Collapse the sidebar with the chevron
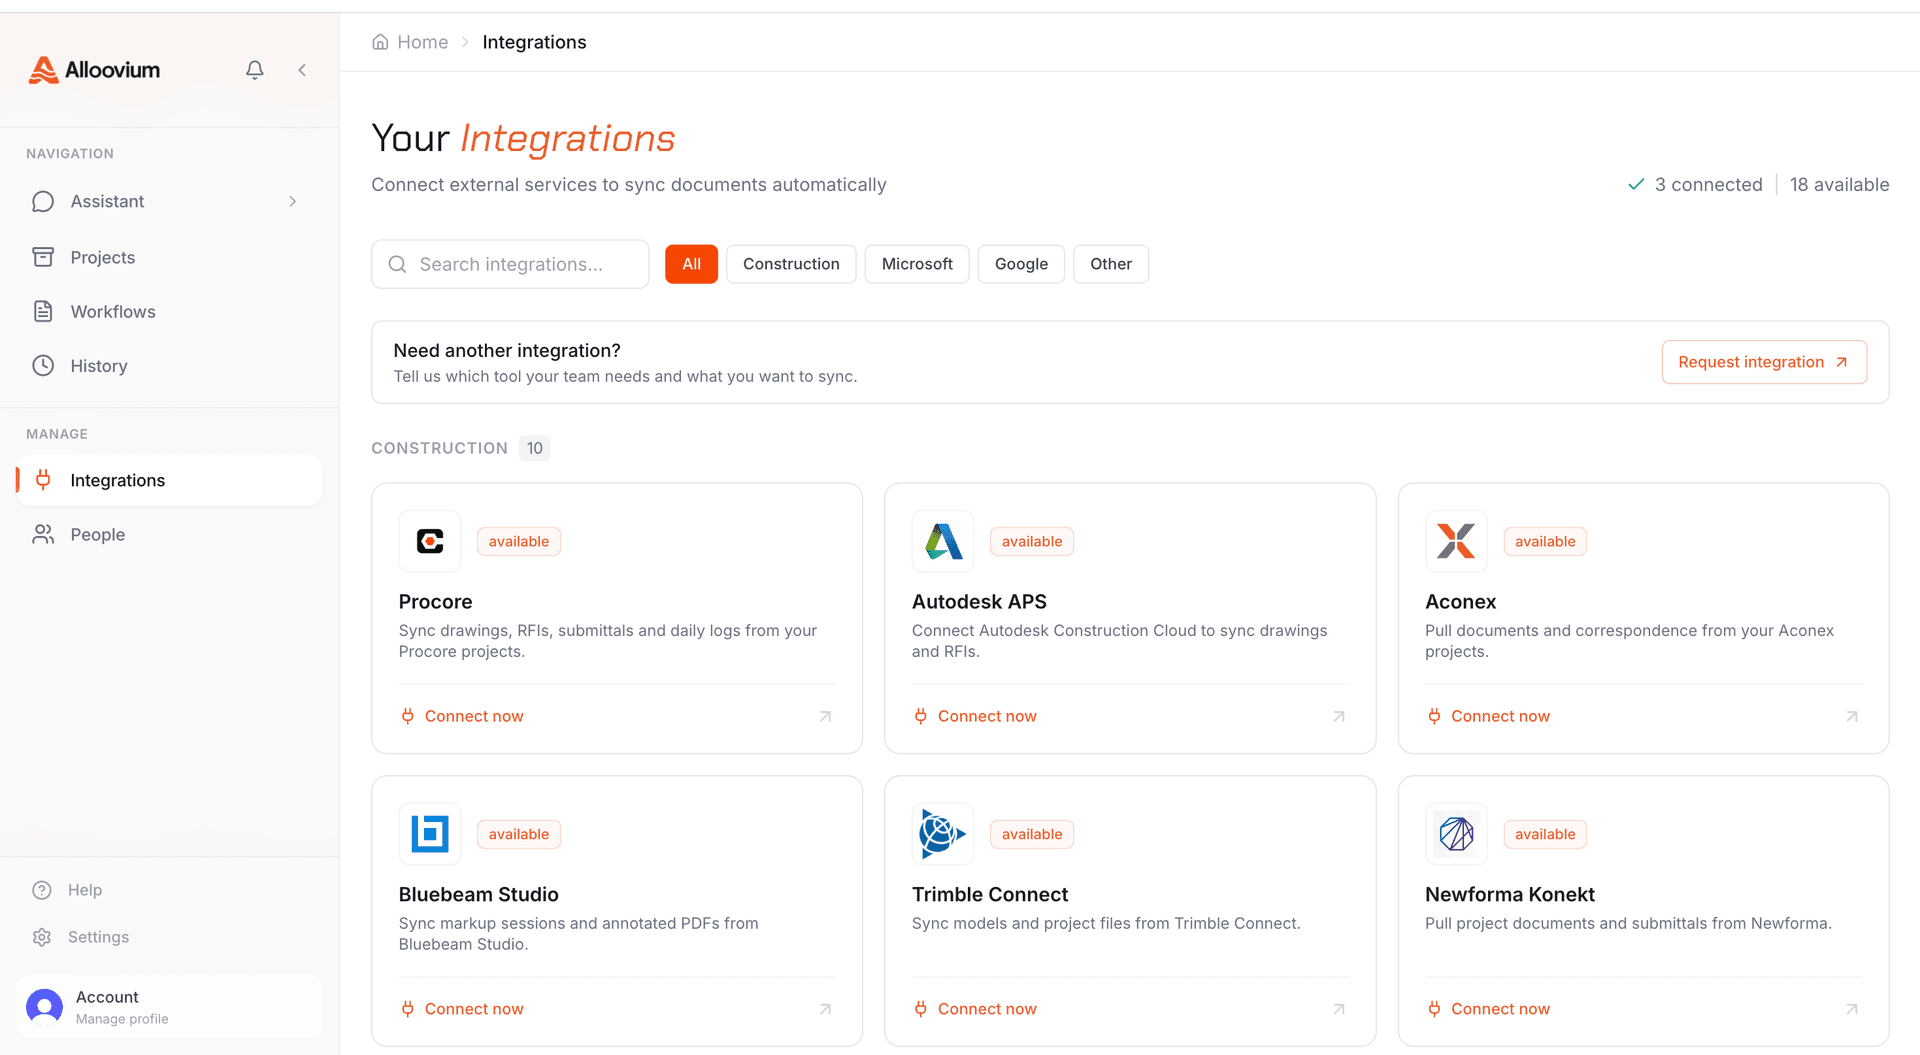 302,70
